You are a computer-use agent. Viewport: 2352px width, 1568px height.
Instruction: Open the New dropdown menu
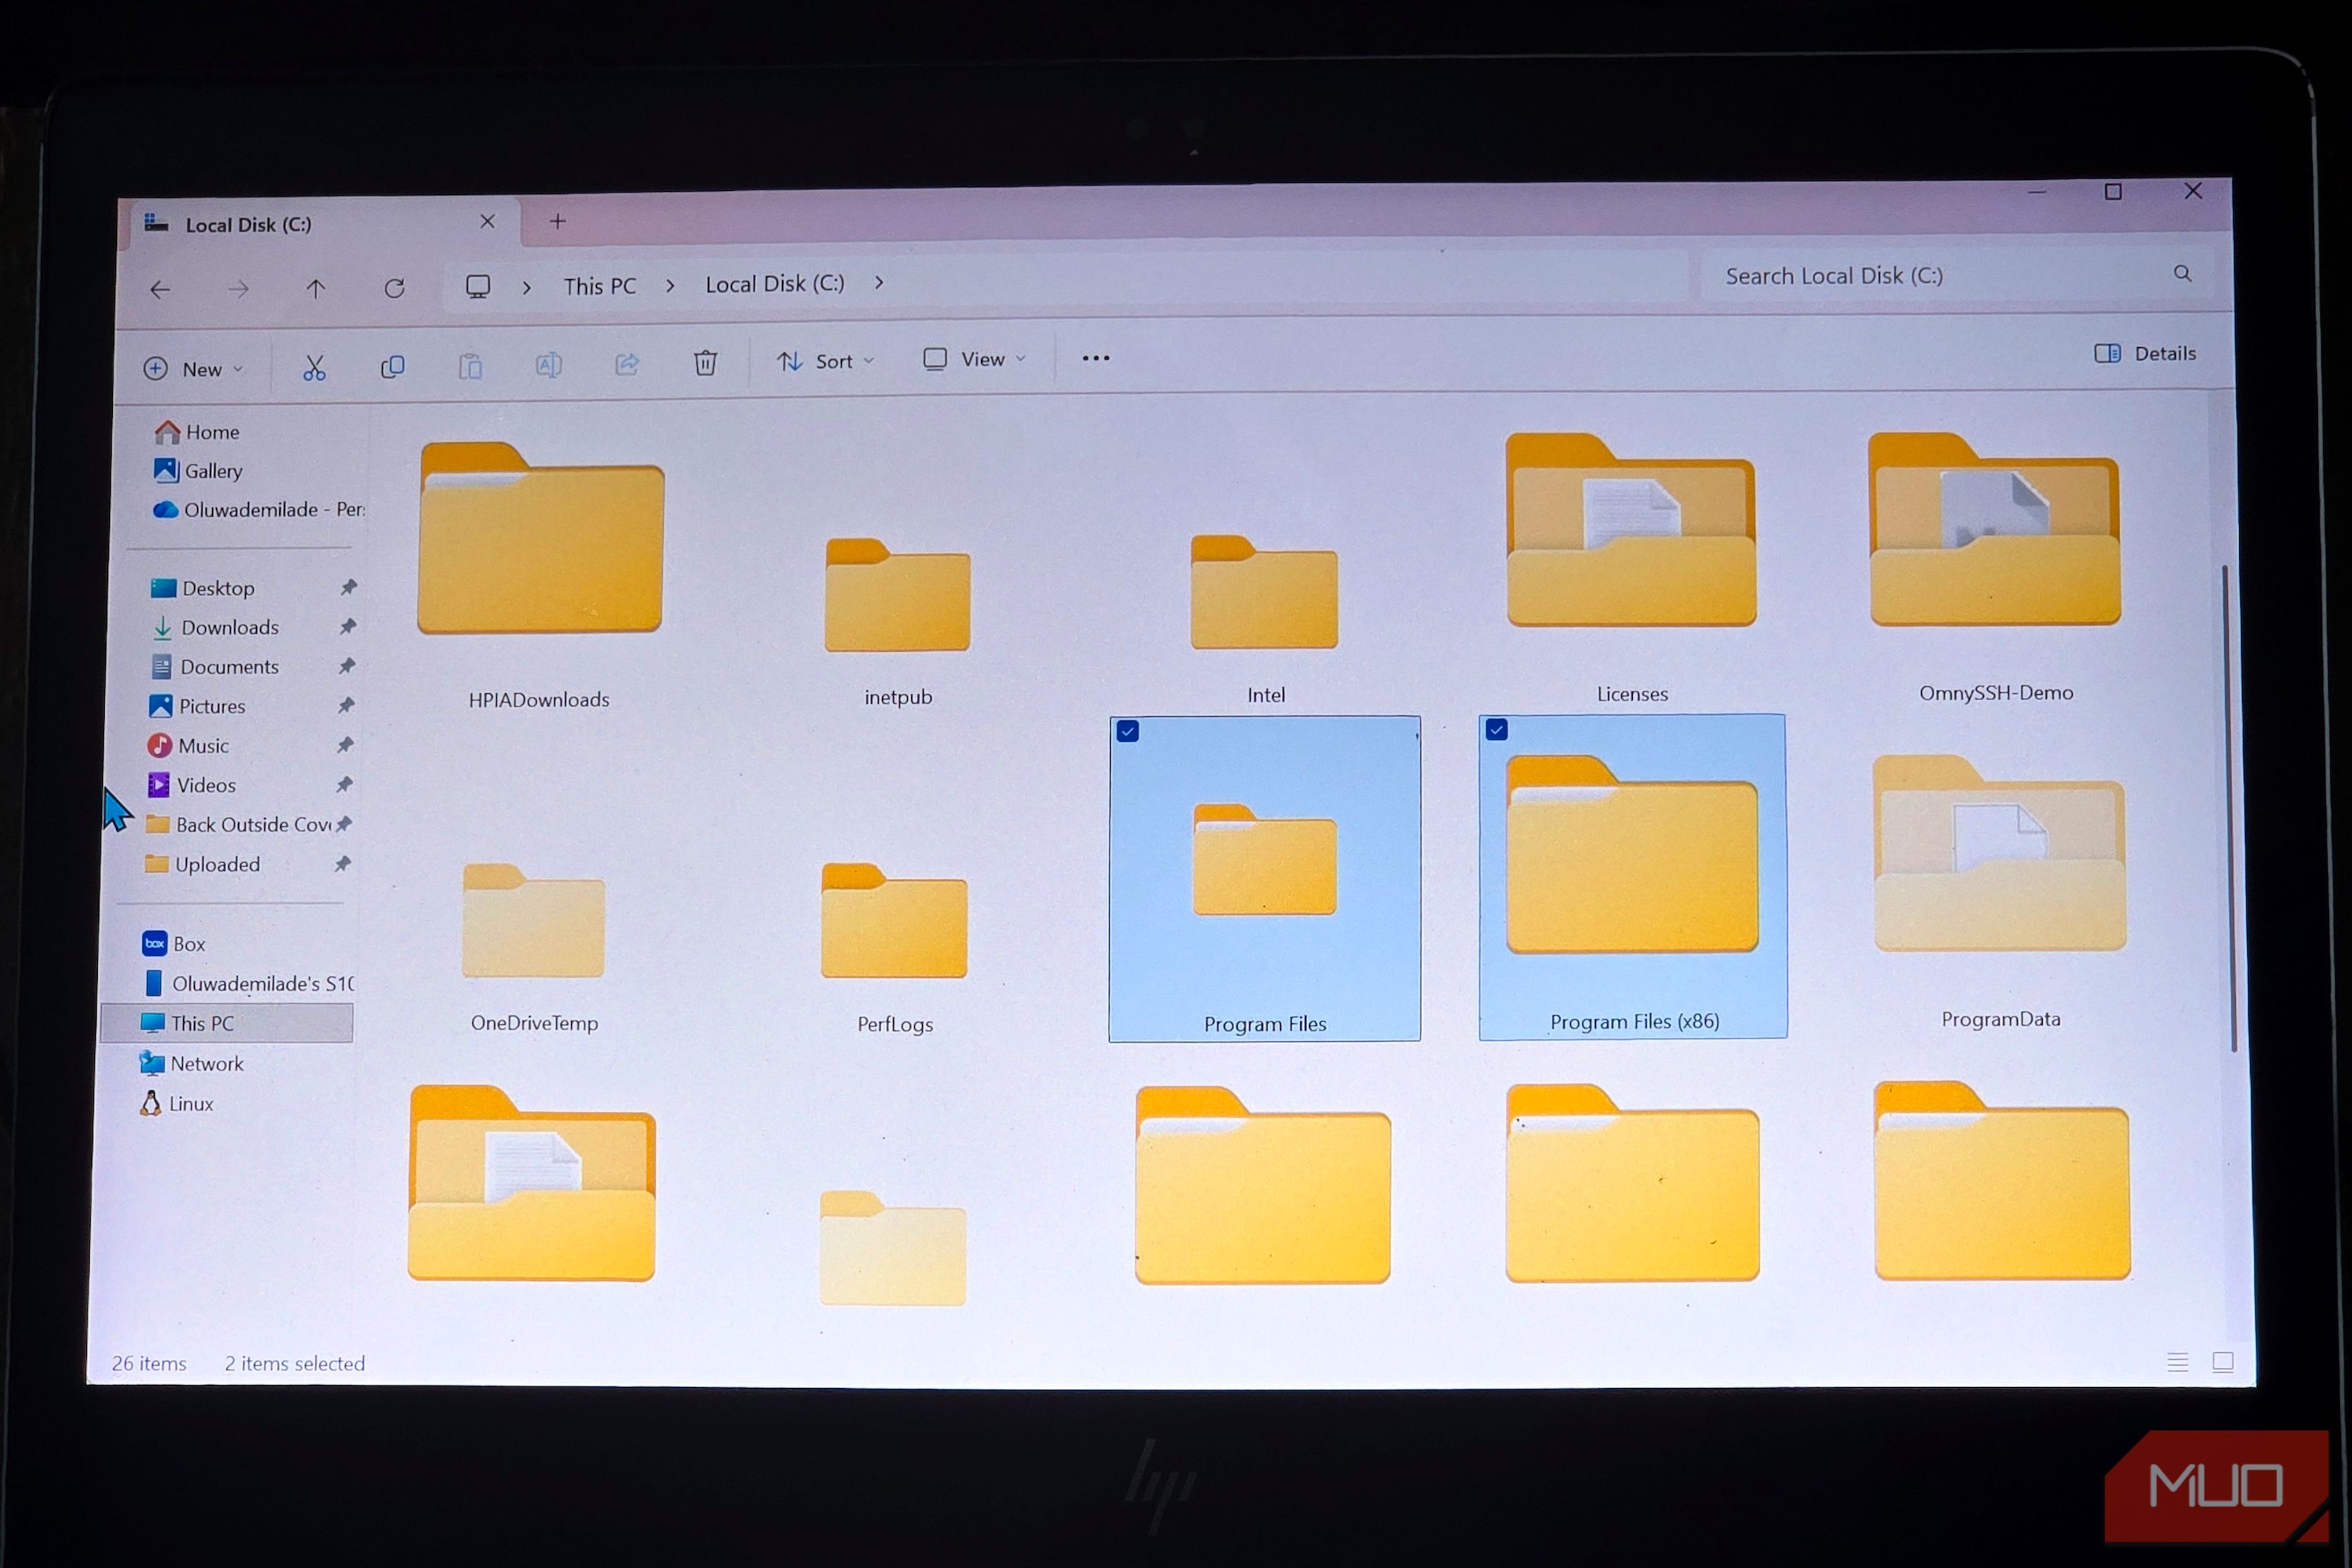(x=194, y=369)
